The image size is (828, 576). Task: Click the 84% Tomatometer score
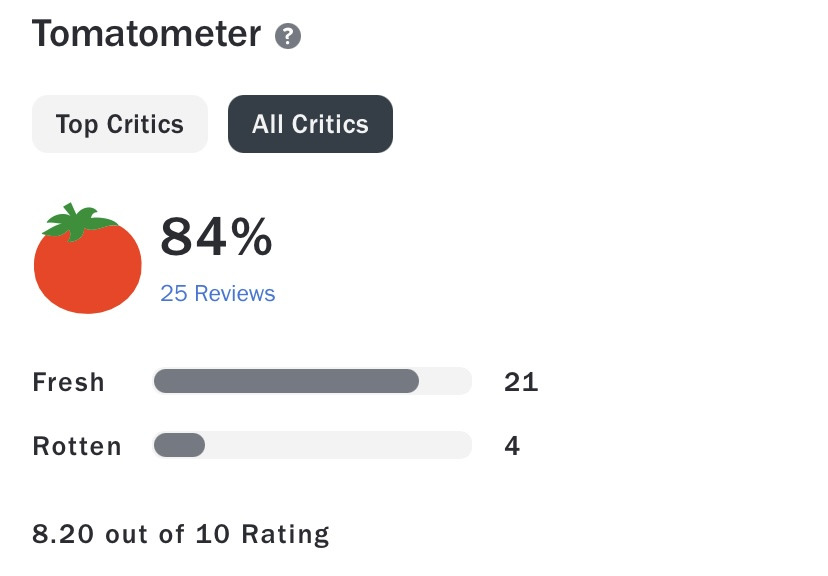tap(200, 238)
